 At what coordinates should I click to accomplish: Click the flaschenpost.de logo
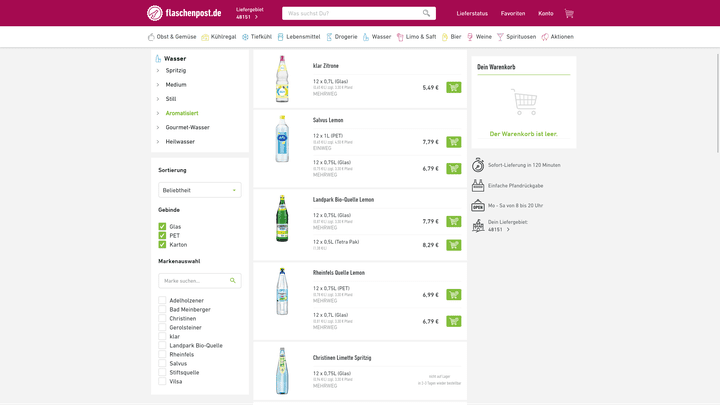pos(184,13)
